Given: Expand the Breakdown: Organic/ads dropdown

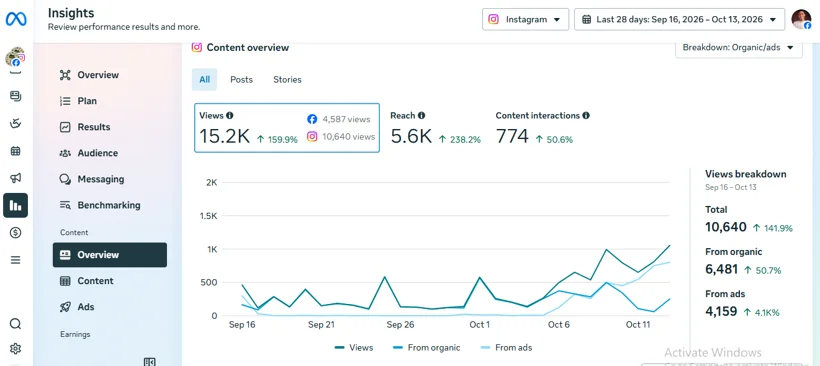Looking at the screenshot, I should click(738, 48).
